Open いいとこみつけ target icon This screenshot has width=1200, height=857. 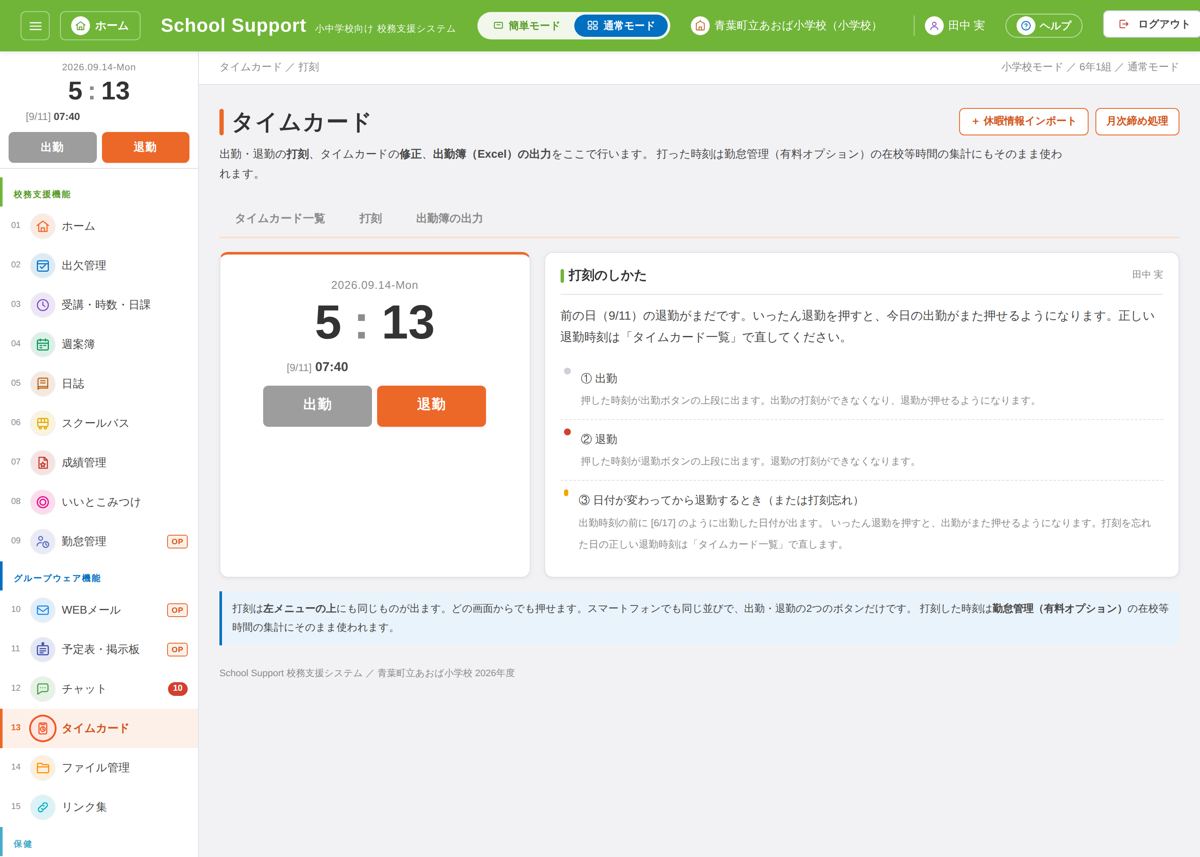coord(43,502)
